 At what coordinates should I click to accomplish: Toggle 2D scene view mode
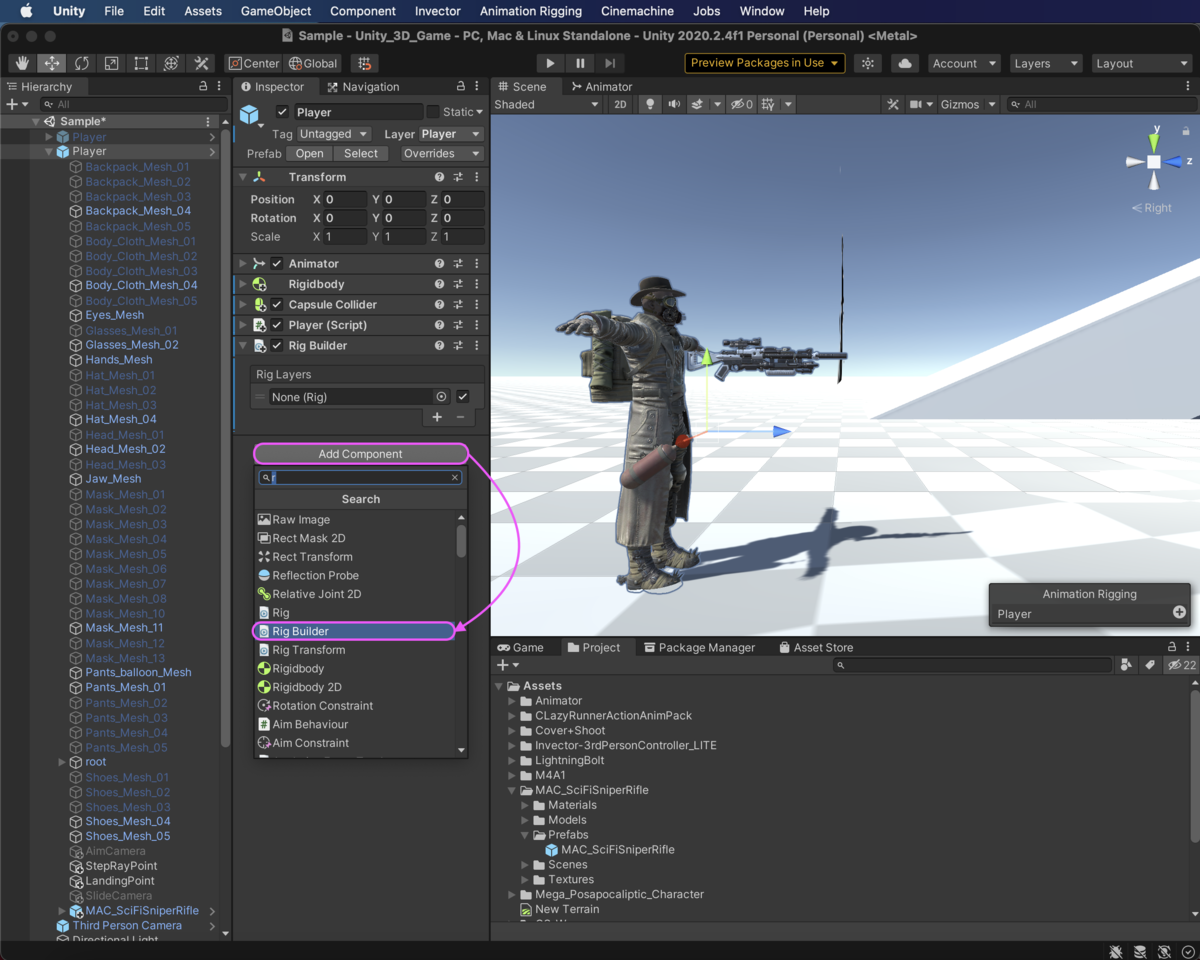(620, 104)
